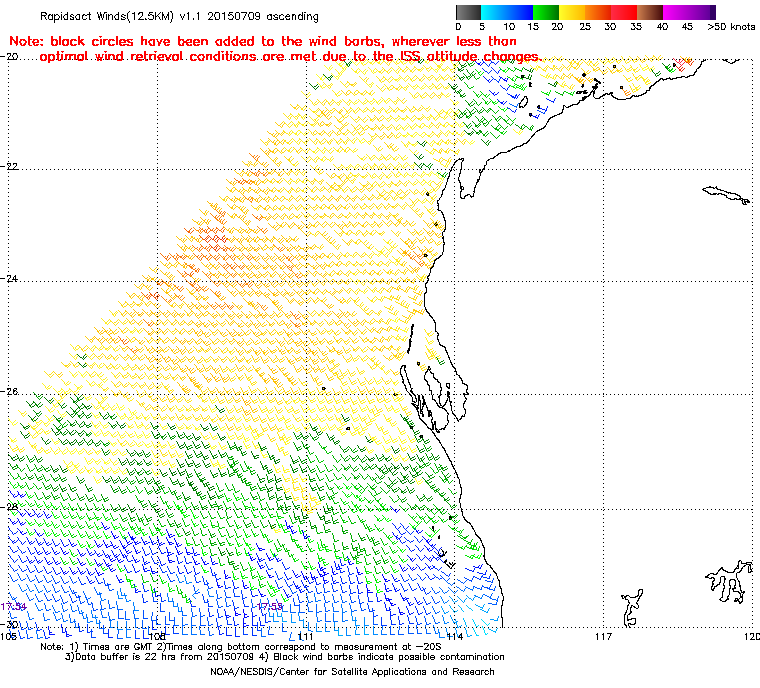
Task: Click the green 15-20 knots legend segment
Action: tap(546, 12)
